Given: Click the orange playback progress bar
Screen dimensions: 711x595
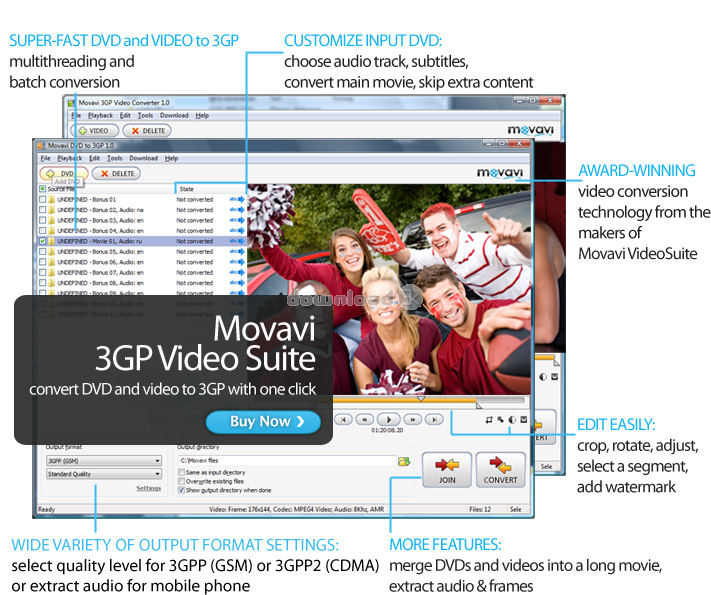Looking at the screenshot, I should [x=404, y=401].
